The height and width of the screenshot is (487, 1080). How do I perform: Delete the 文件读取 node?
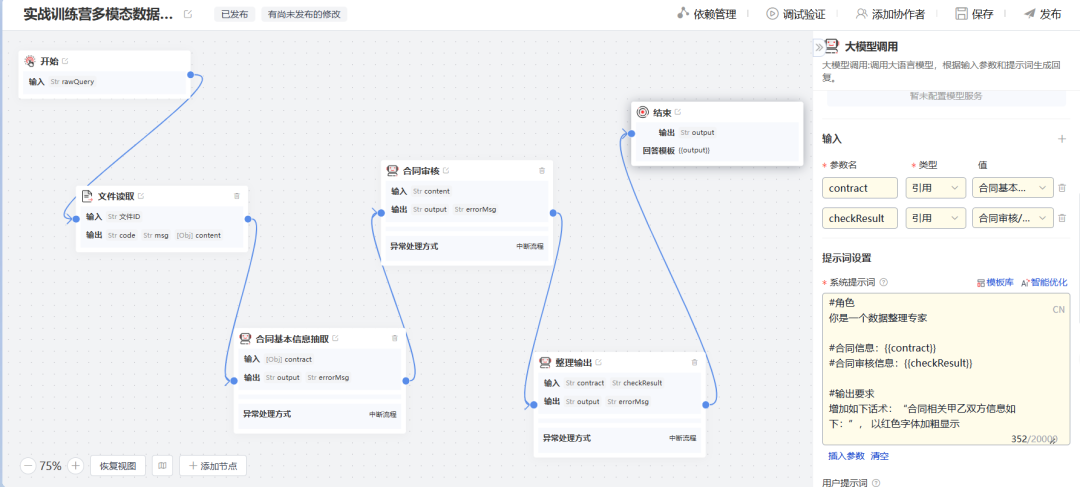(237, 196)
